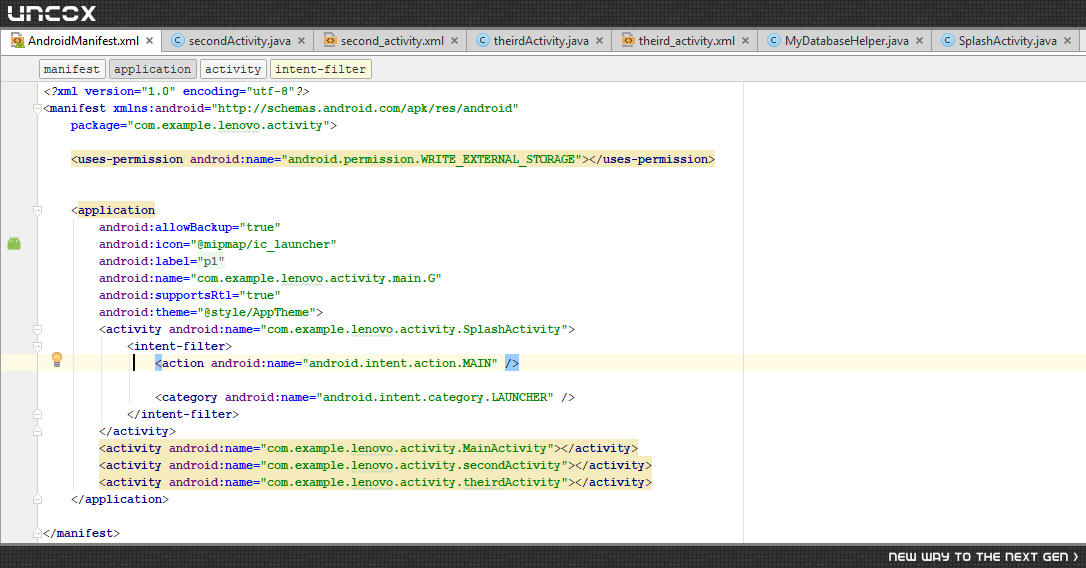Image resolution: width=1086 pixels, height=568 pixels.
Task: Click the theirdActivity.java class icon
Action: coord(483,41)
